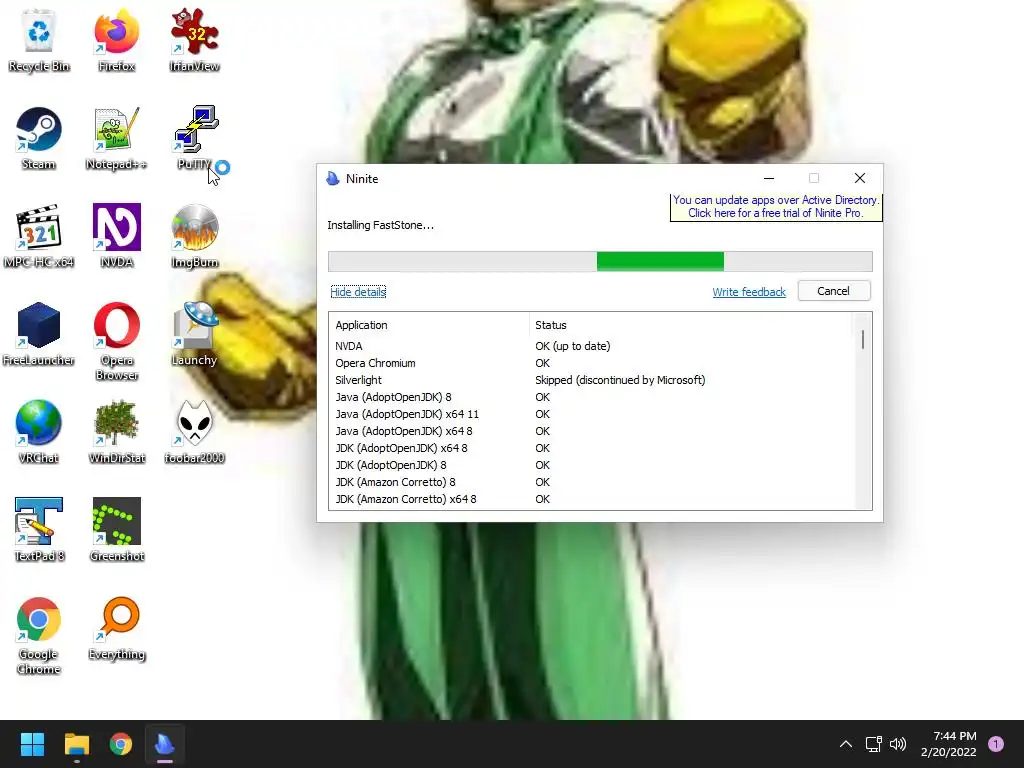Select the foobar2000 desktop icon

click(194, 432)
